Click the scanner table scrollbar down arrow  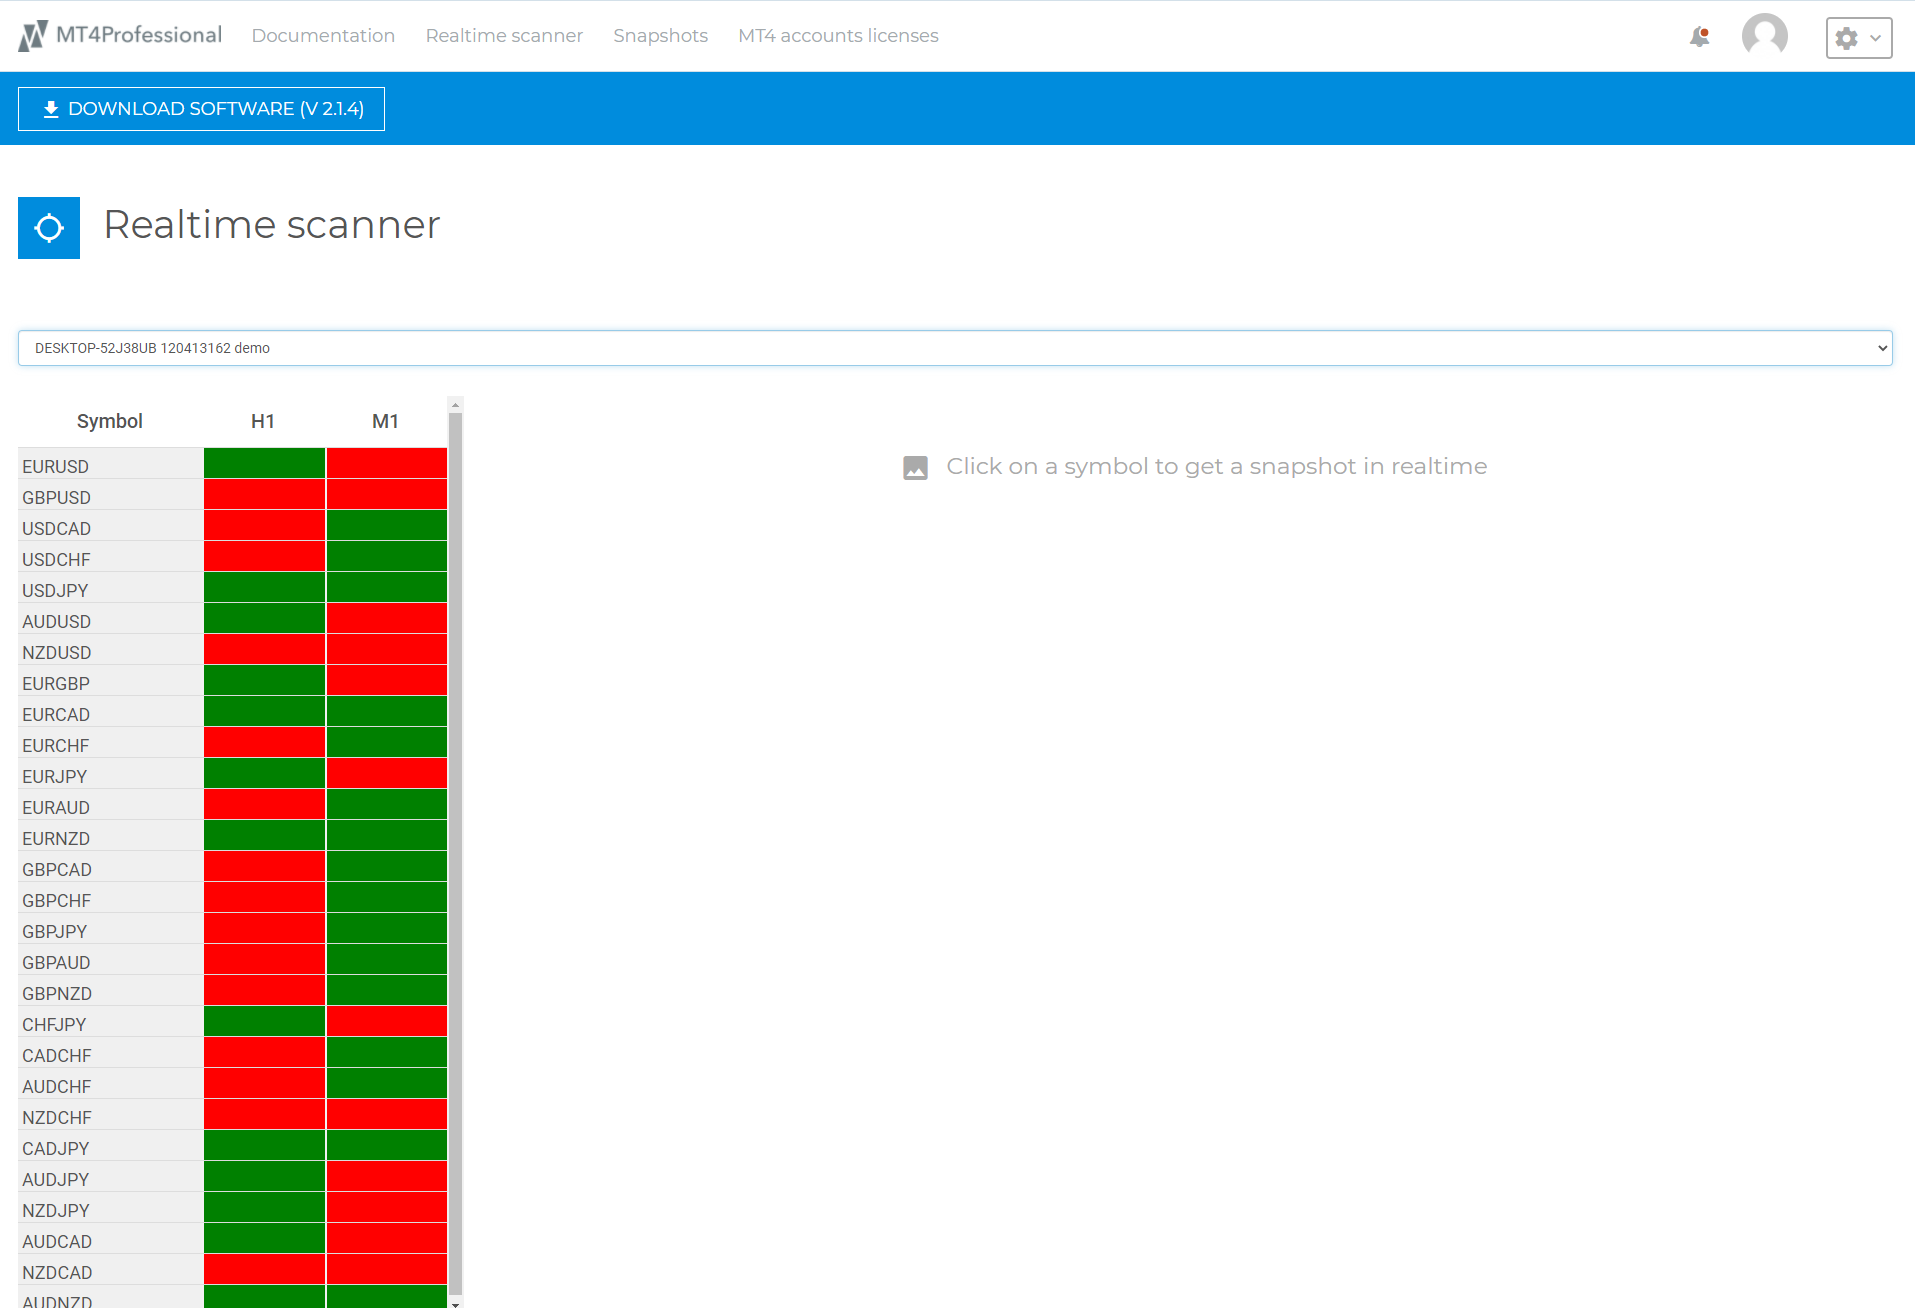(455, 1303)
